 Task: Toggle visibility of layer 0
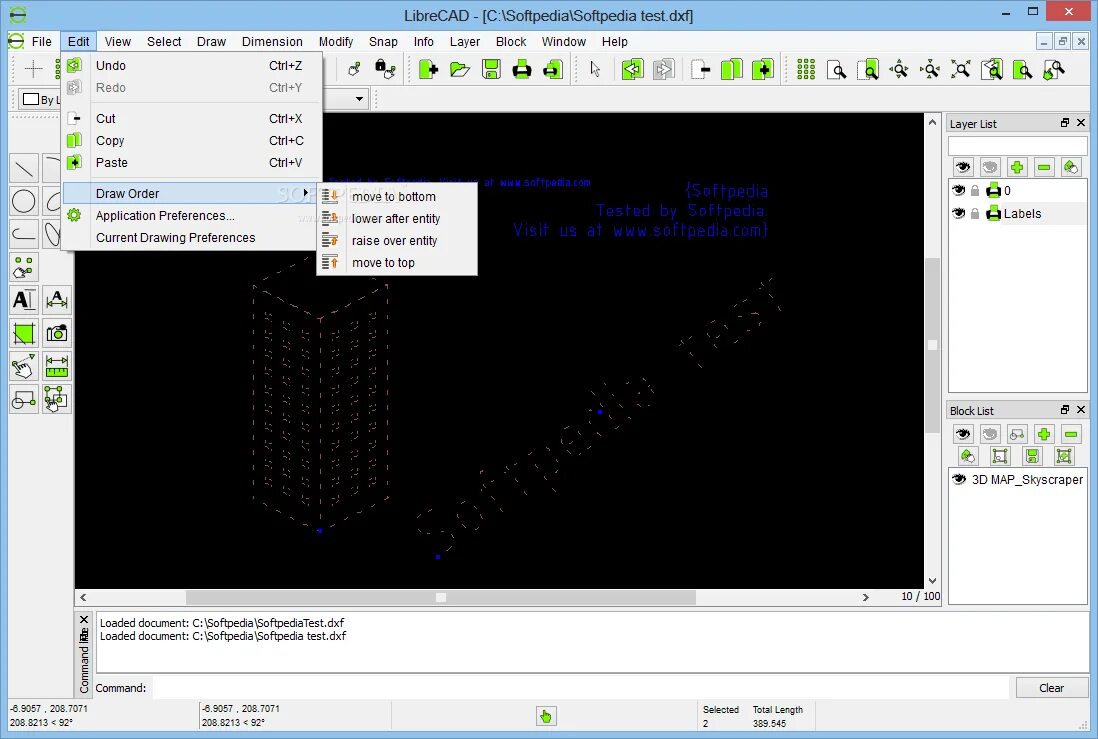(x=959, y=191)
